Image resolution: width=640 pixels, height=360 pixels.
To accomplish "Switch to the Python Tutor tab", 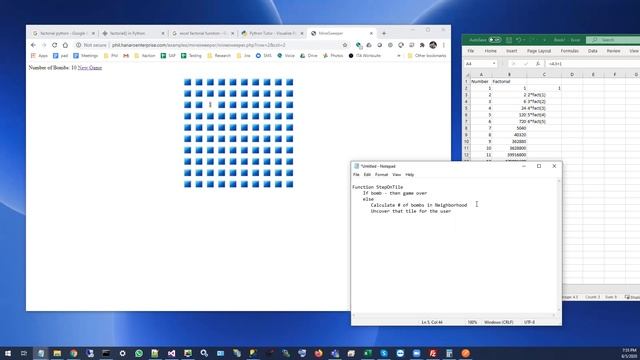I will point(272,33).
